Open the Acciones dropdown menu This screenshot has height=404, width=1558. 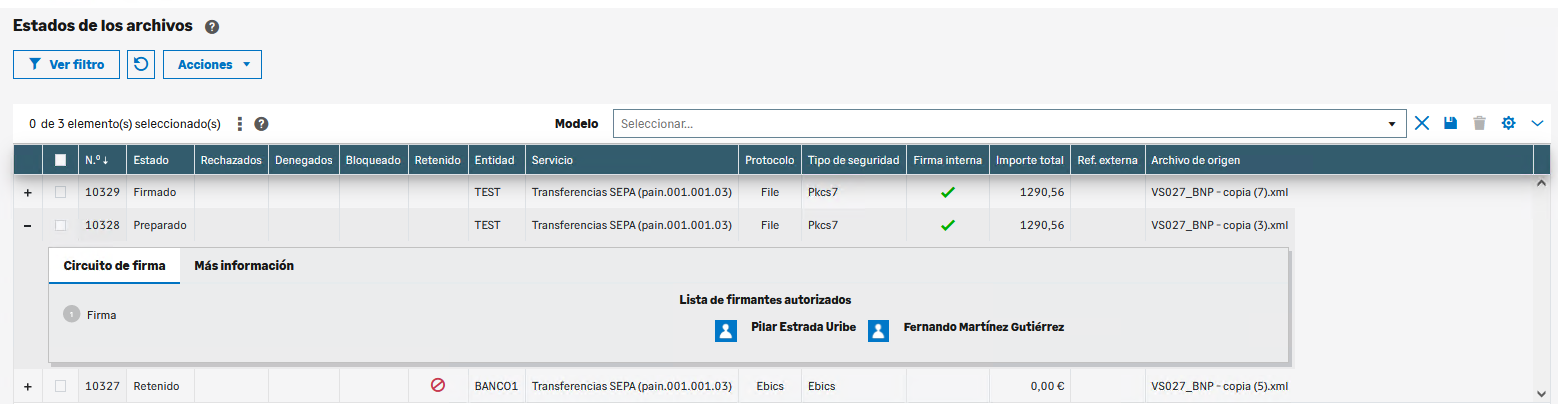coord(212,64)
